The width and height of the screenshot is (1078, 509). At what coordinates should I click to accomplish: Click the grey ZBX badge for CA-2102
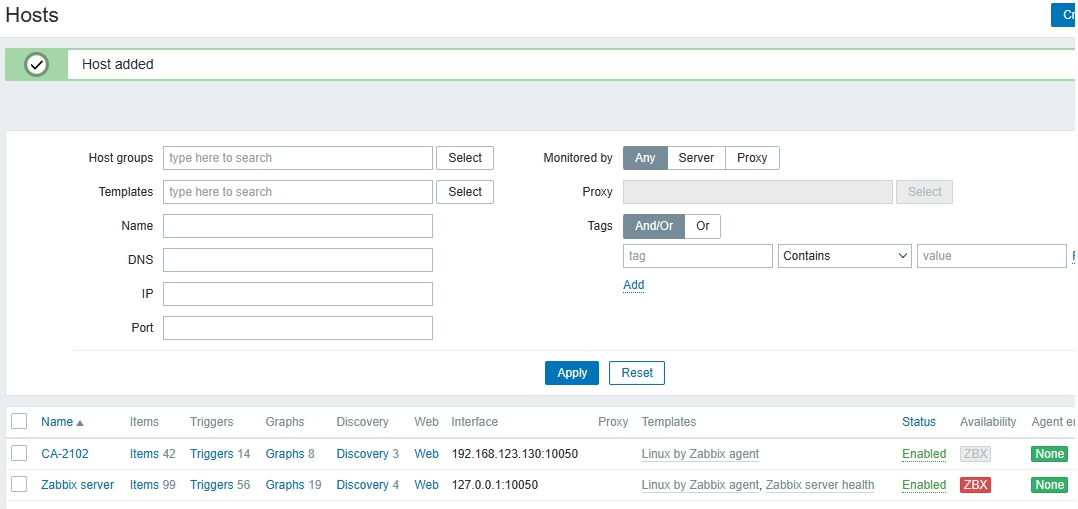click(975, 454)
